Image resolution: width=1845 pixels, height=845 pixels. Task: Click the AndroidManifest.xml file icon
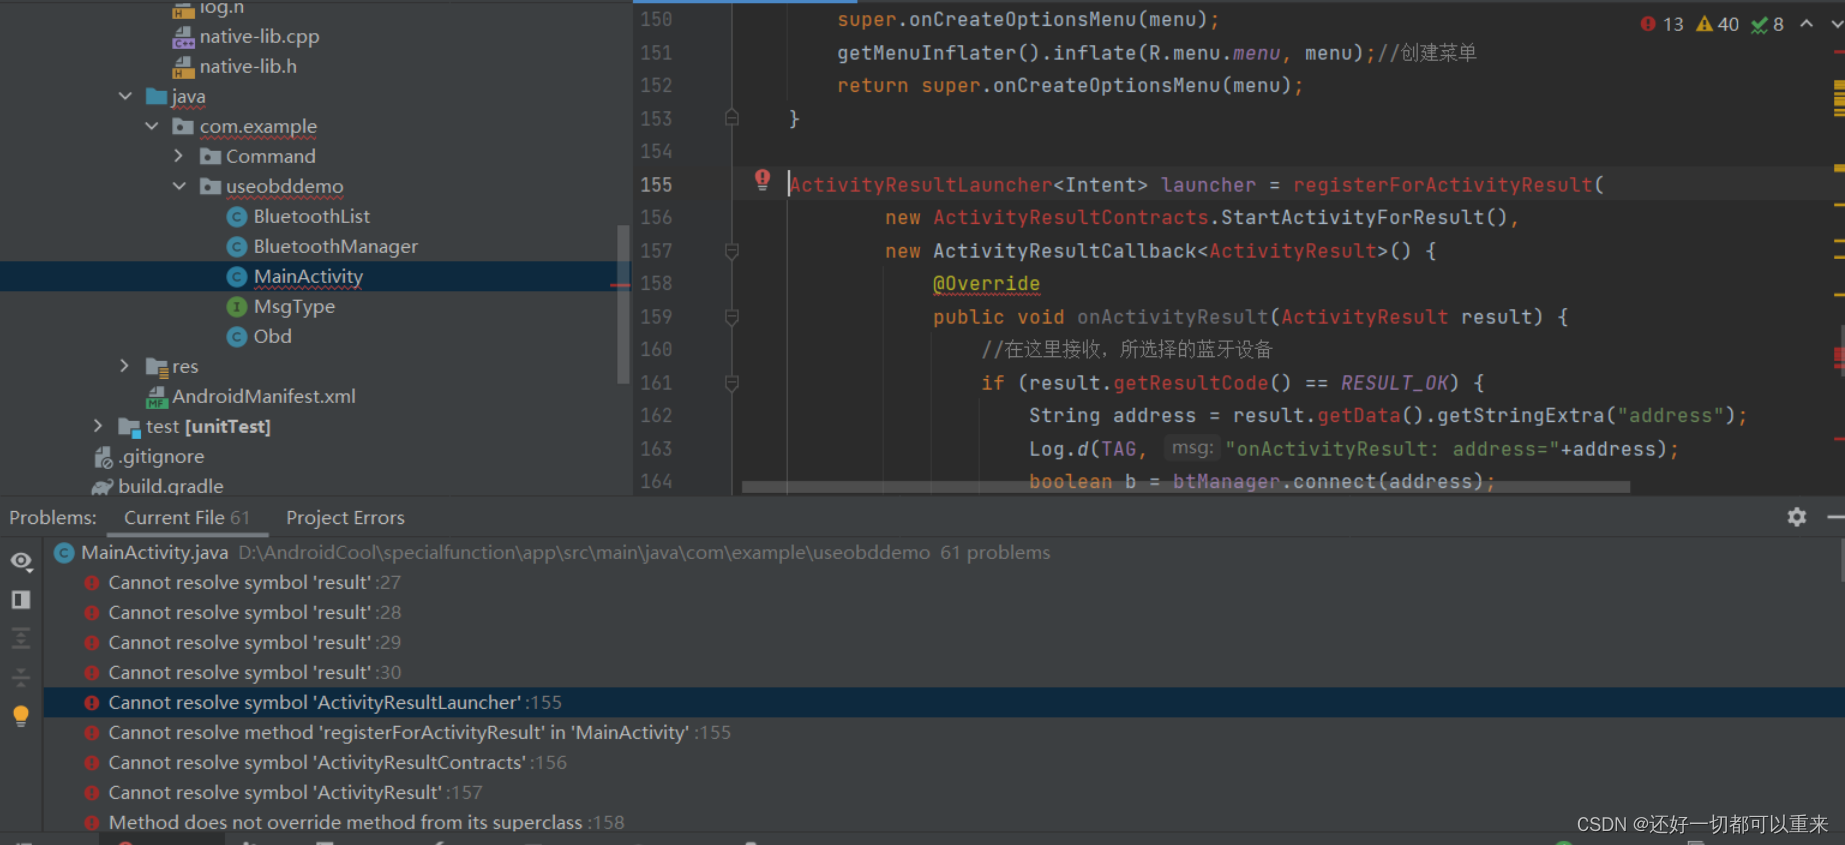[157, 397]
